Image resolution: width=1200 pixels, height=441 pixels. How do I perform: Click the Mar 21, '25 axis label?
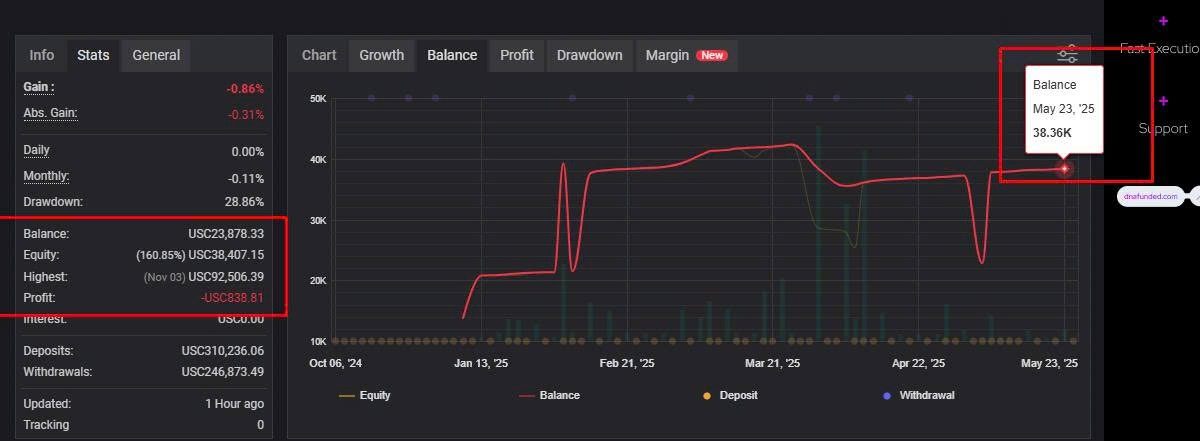(770, 364)
